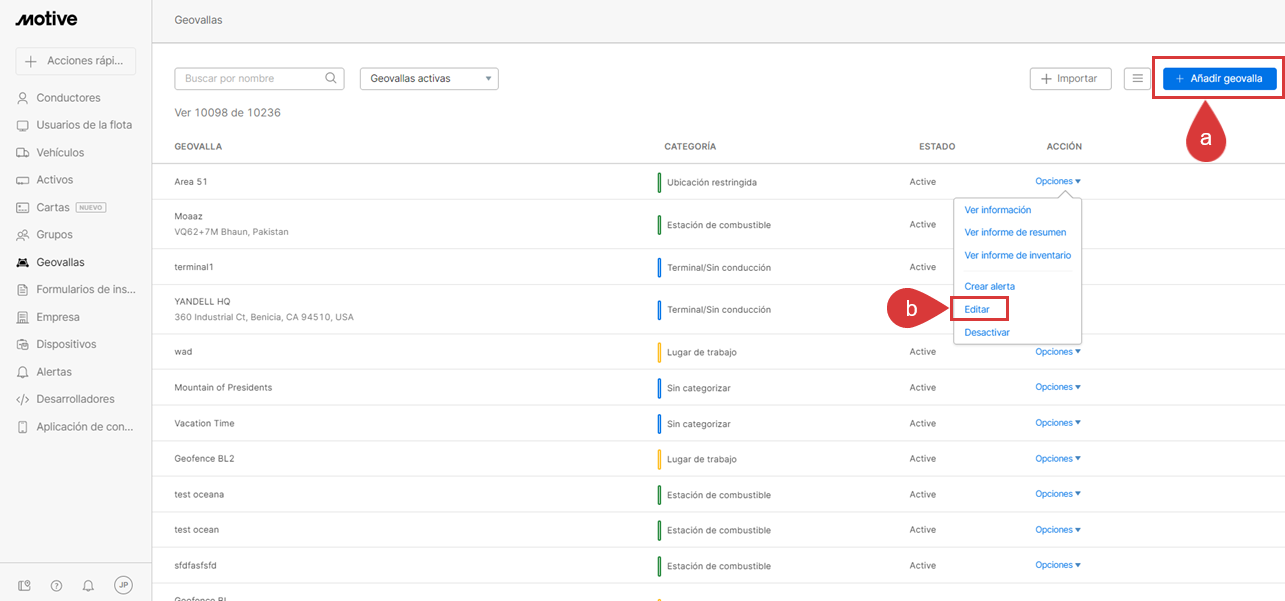
Task: Click the Geovallas sidebar icon
Action: point(23,262)
